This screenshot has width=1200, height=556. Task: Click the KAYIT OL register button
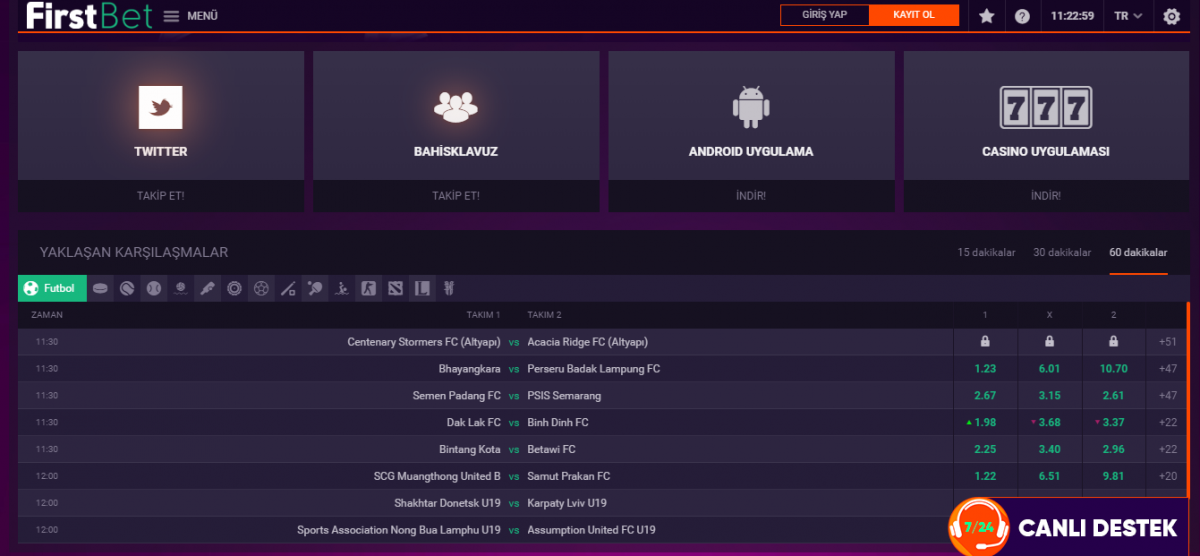[914, 15]
